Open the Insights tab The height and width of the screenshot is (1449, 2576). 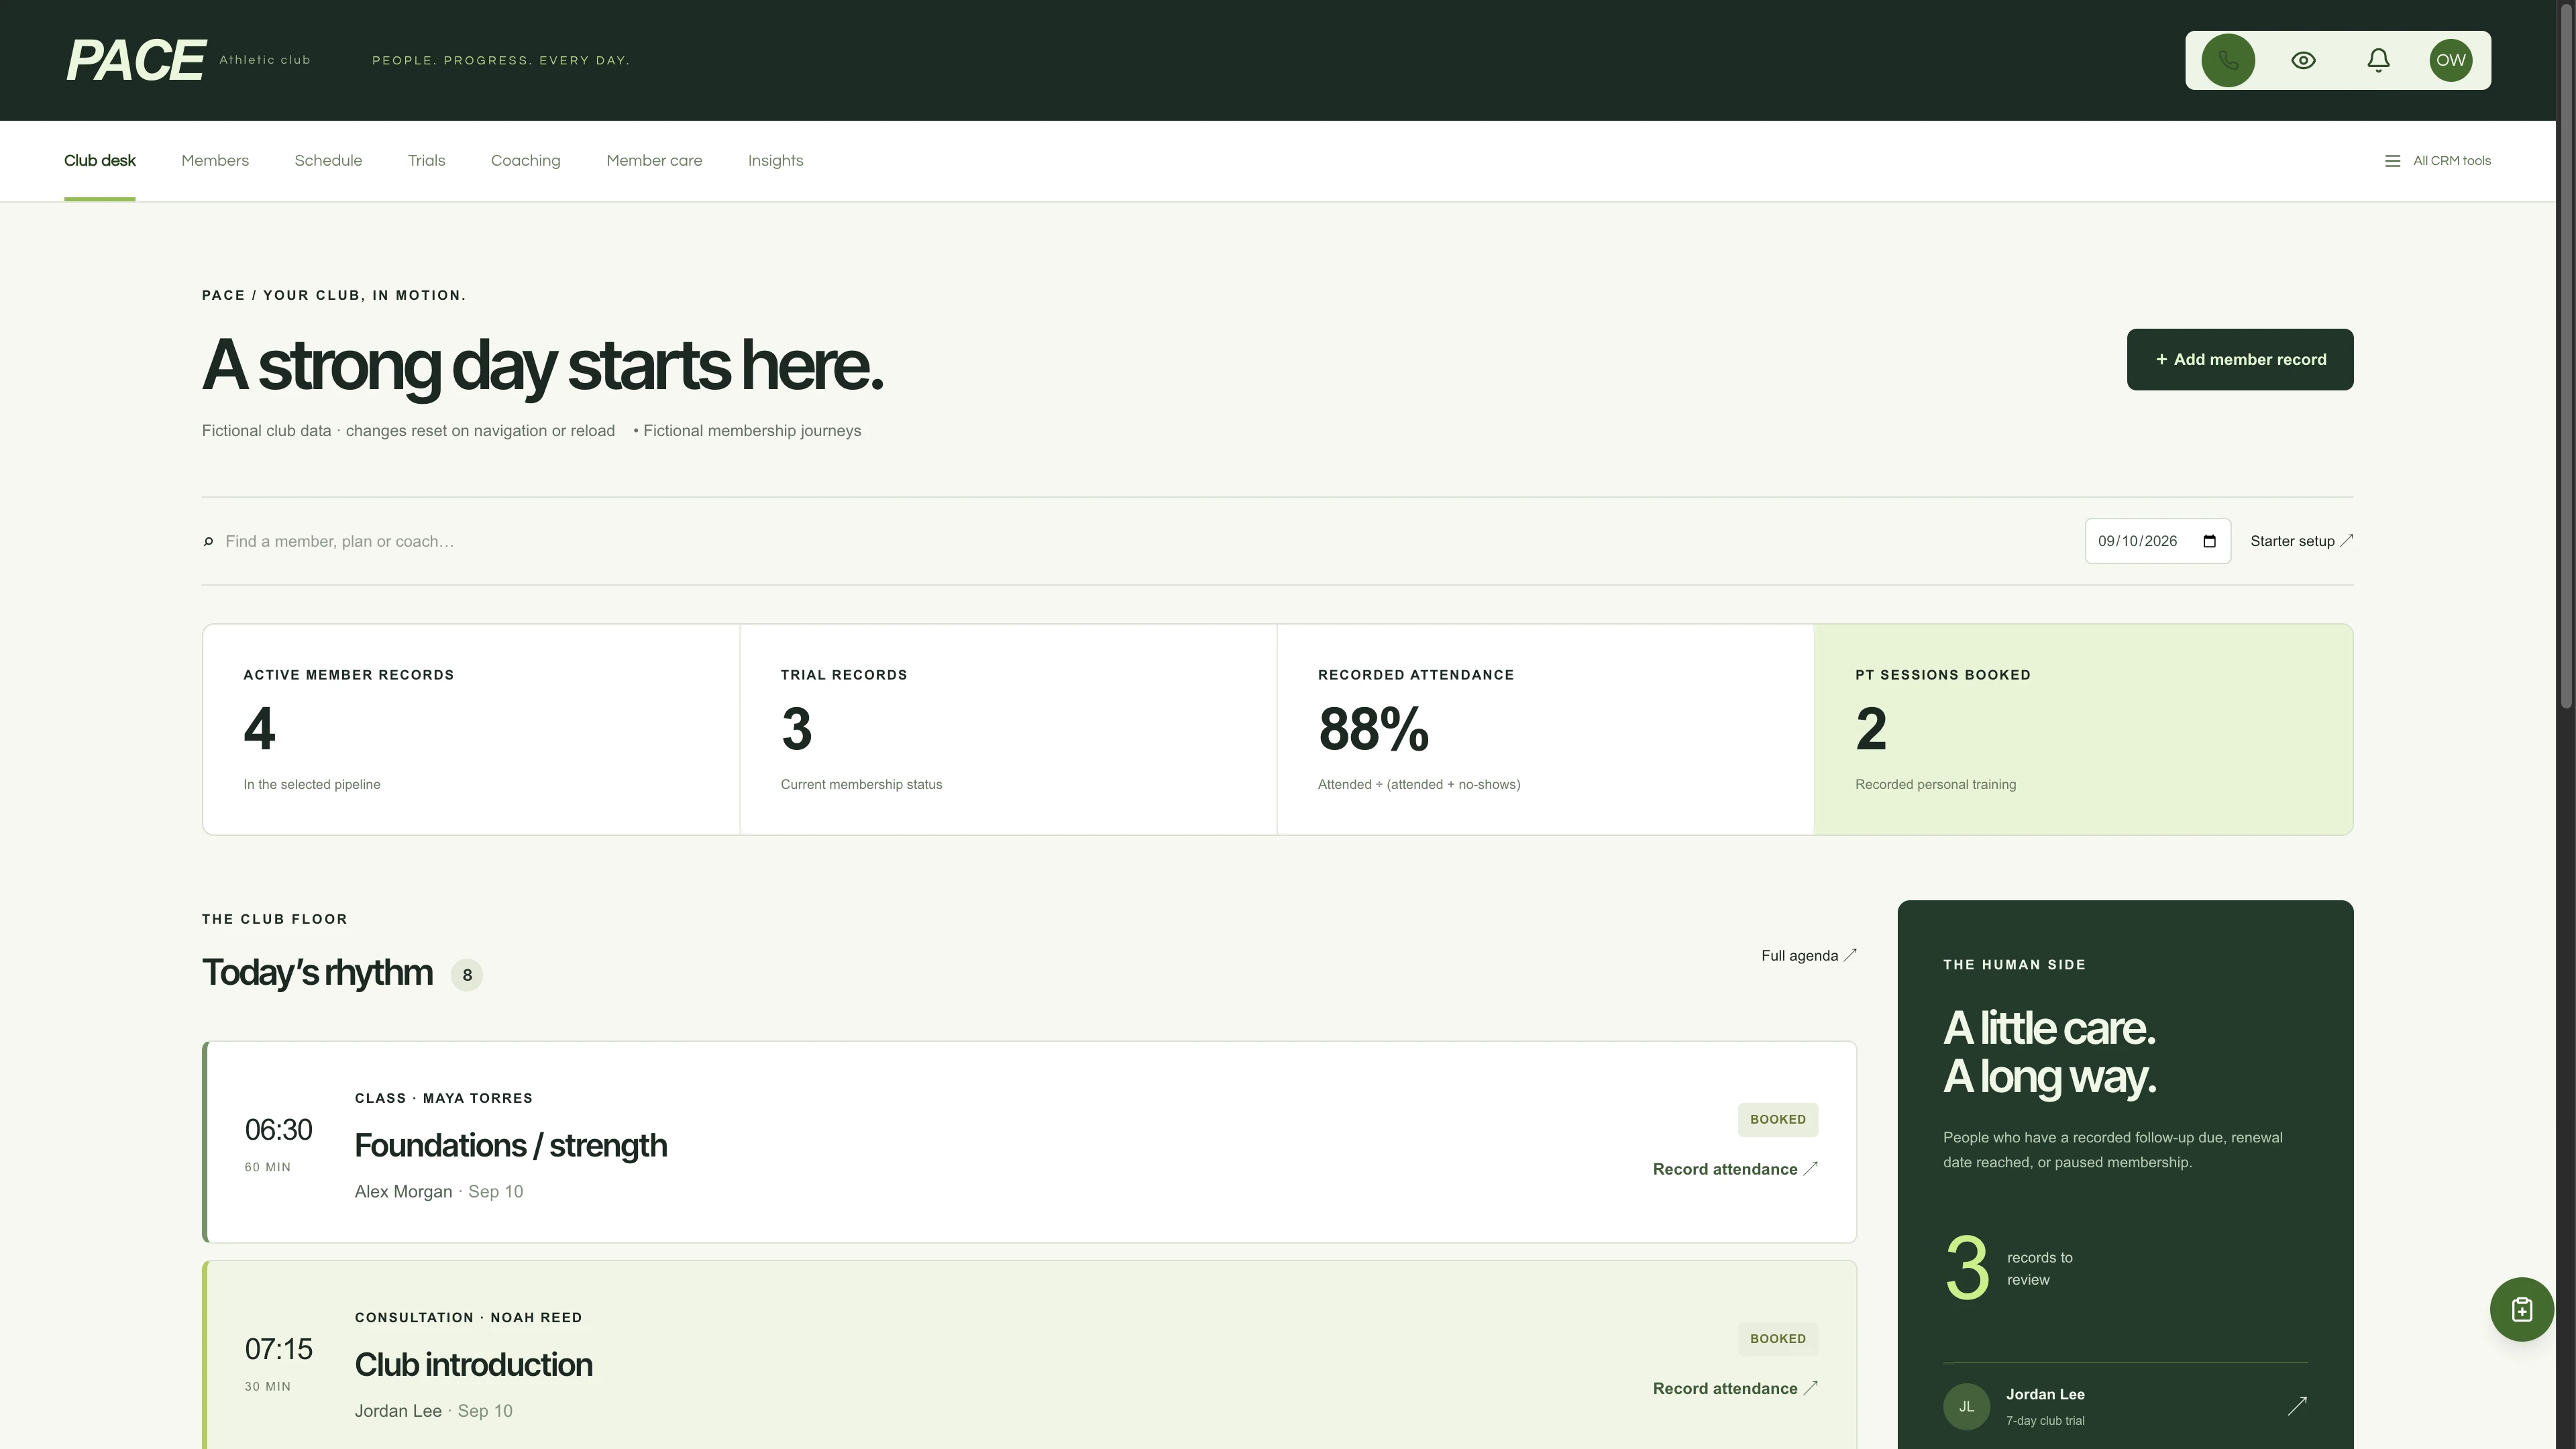pyautogui.click(x=775, y=161)
